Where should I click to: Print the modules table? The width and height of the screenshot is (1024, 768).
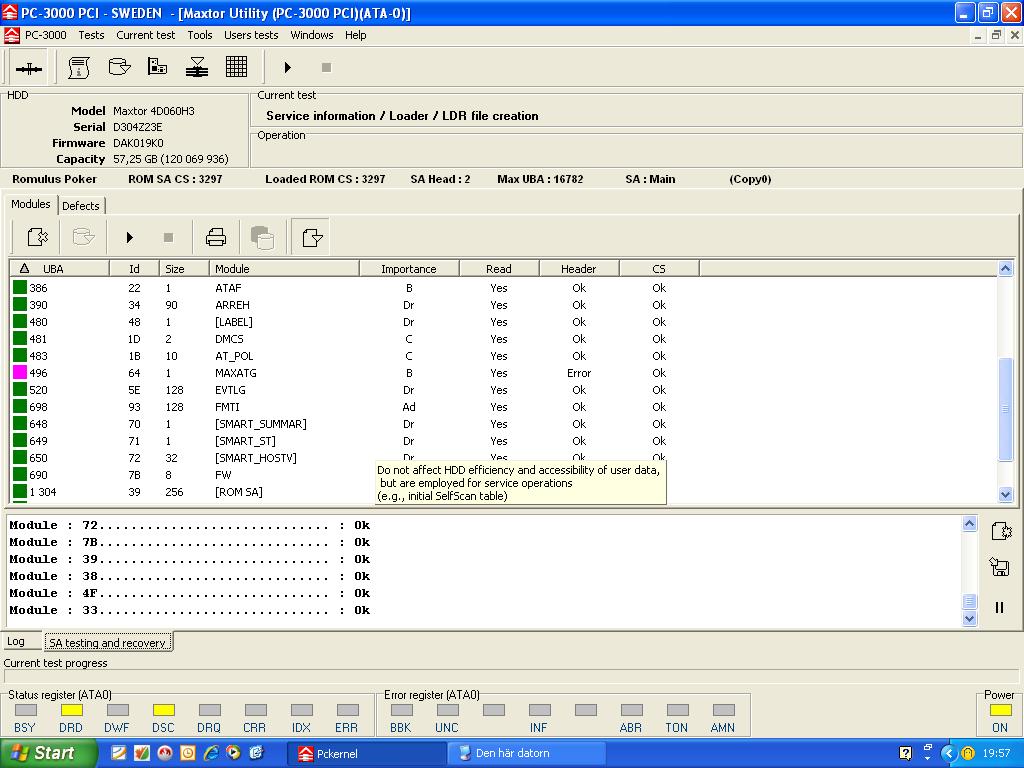[x=216, y=237]
